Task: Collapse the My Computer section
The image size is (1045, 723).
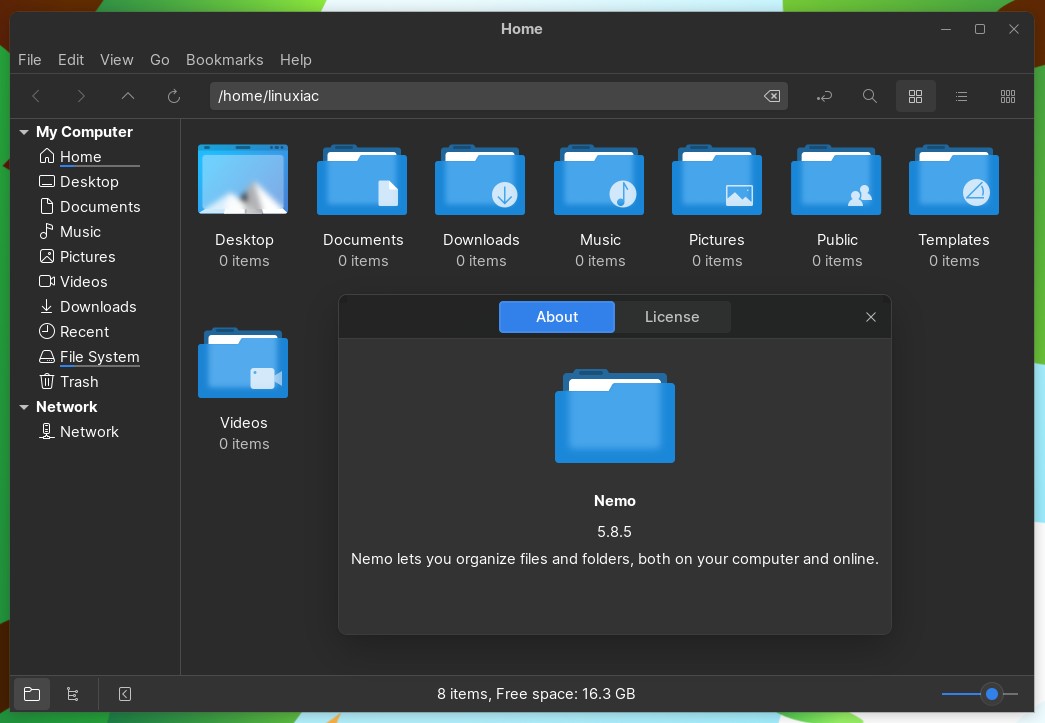Action: pyautogui.click(x=24, y=132)
